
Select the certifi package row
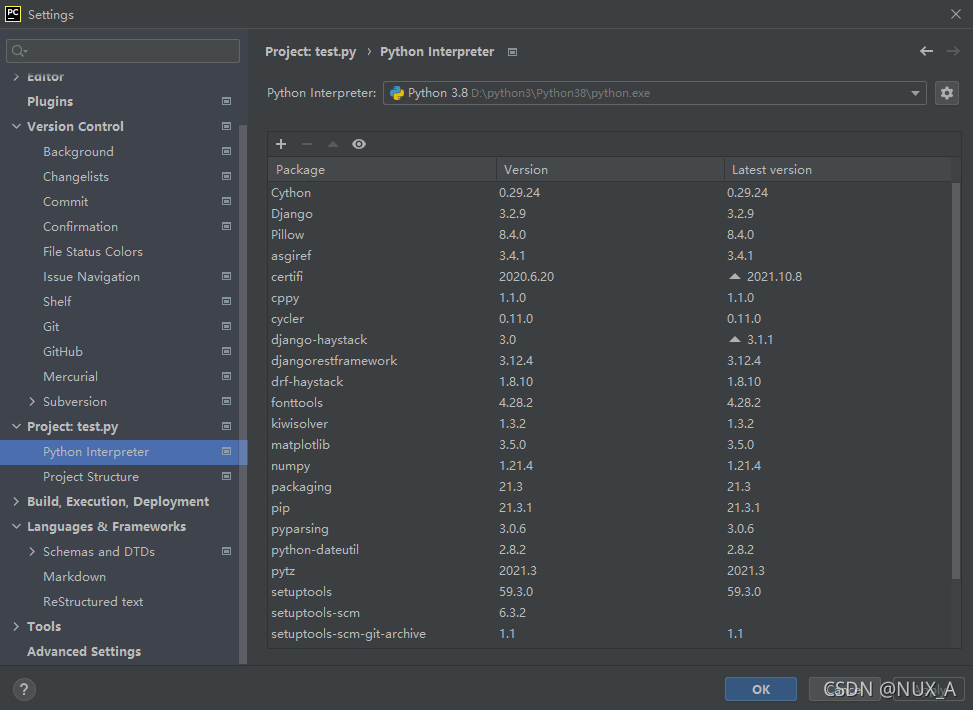609,276
